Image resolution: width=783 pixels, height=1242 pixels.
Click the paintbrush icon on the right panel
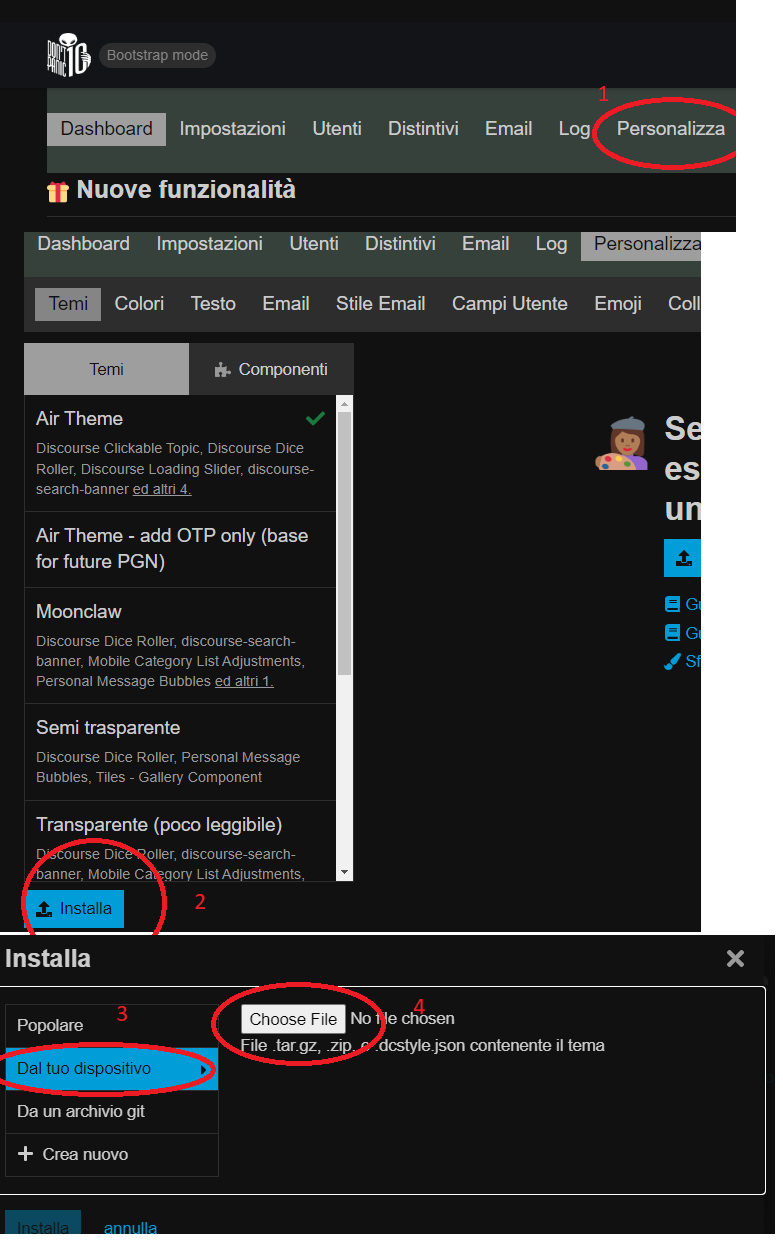tap(672, 661)
